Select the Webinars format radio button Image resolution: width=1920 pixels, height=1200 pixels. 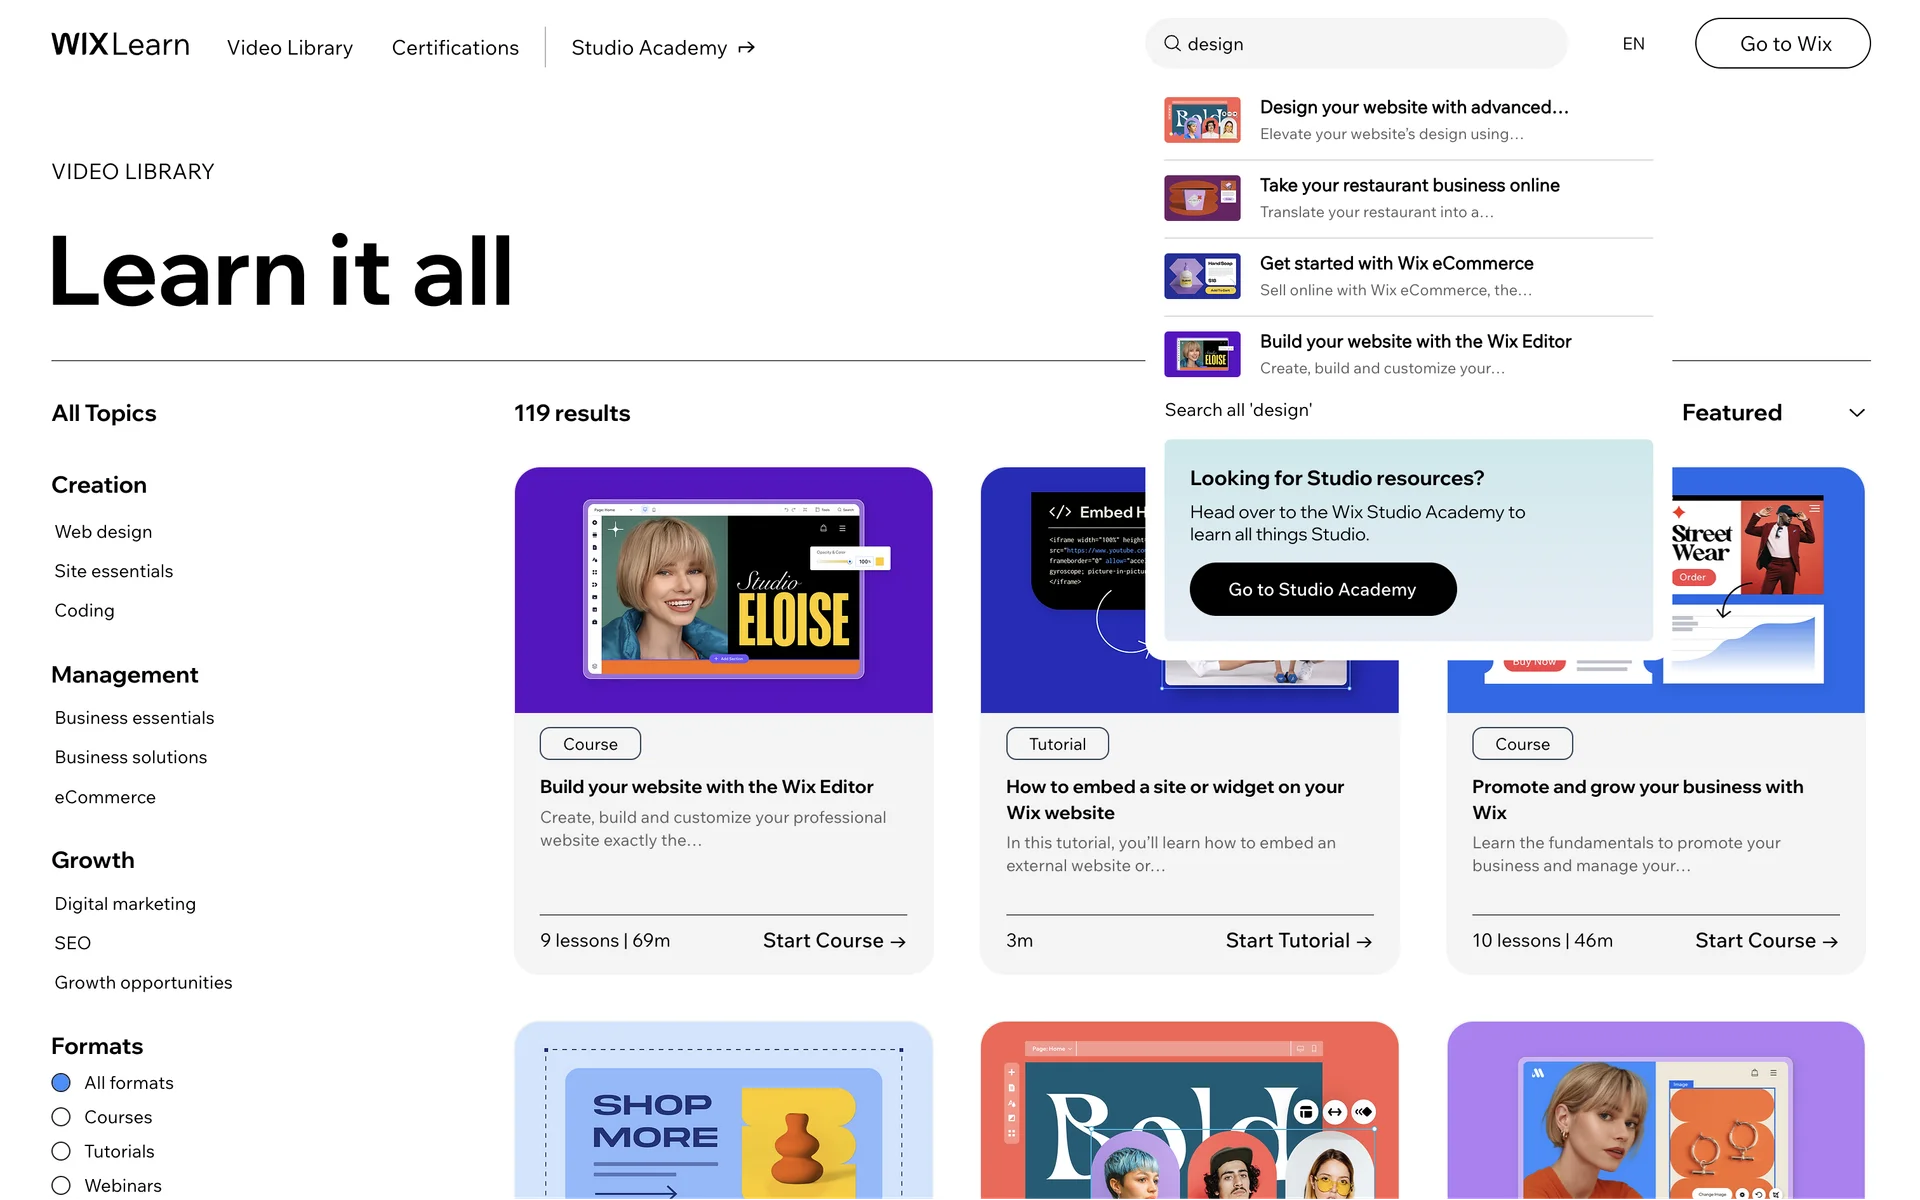61,1185
